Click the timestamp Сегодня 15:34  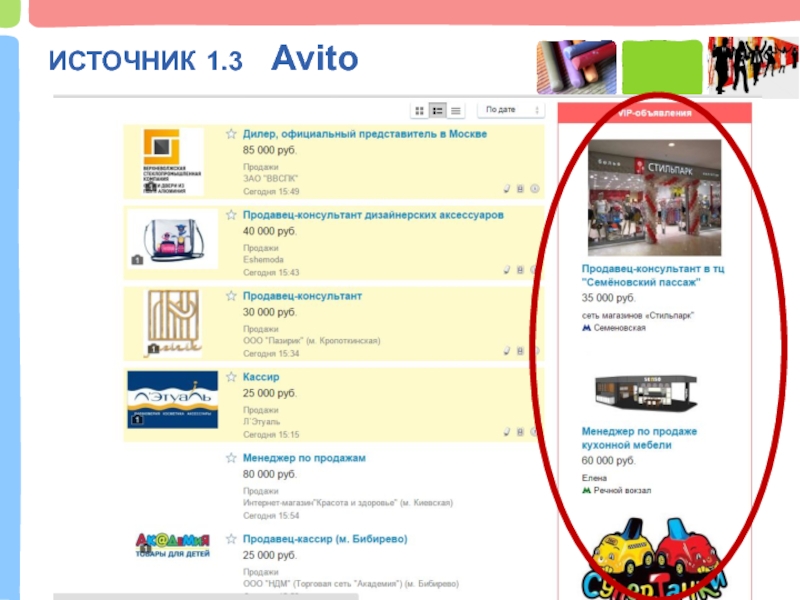click(271, 354)
